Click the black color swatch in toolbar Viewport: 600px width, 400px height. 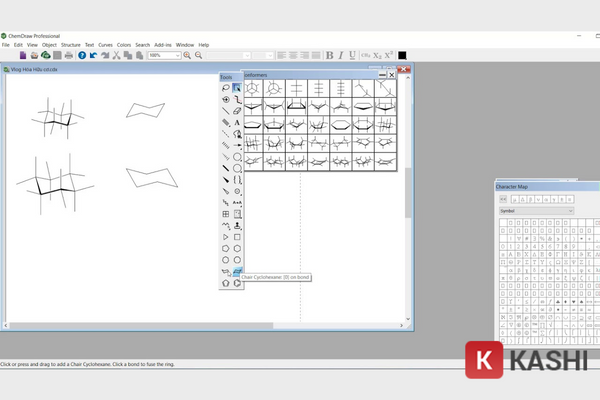pyautogui.click(x=402, y=56)
